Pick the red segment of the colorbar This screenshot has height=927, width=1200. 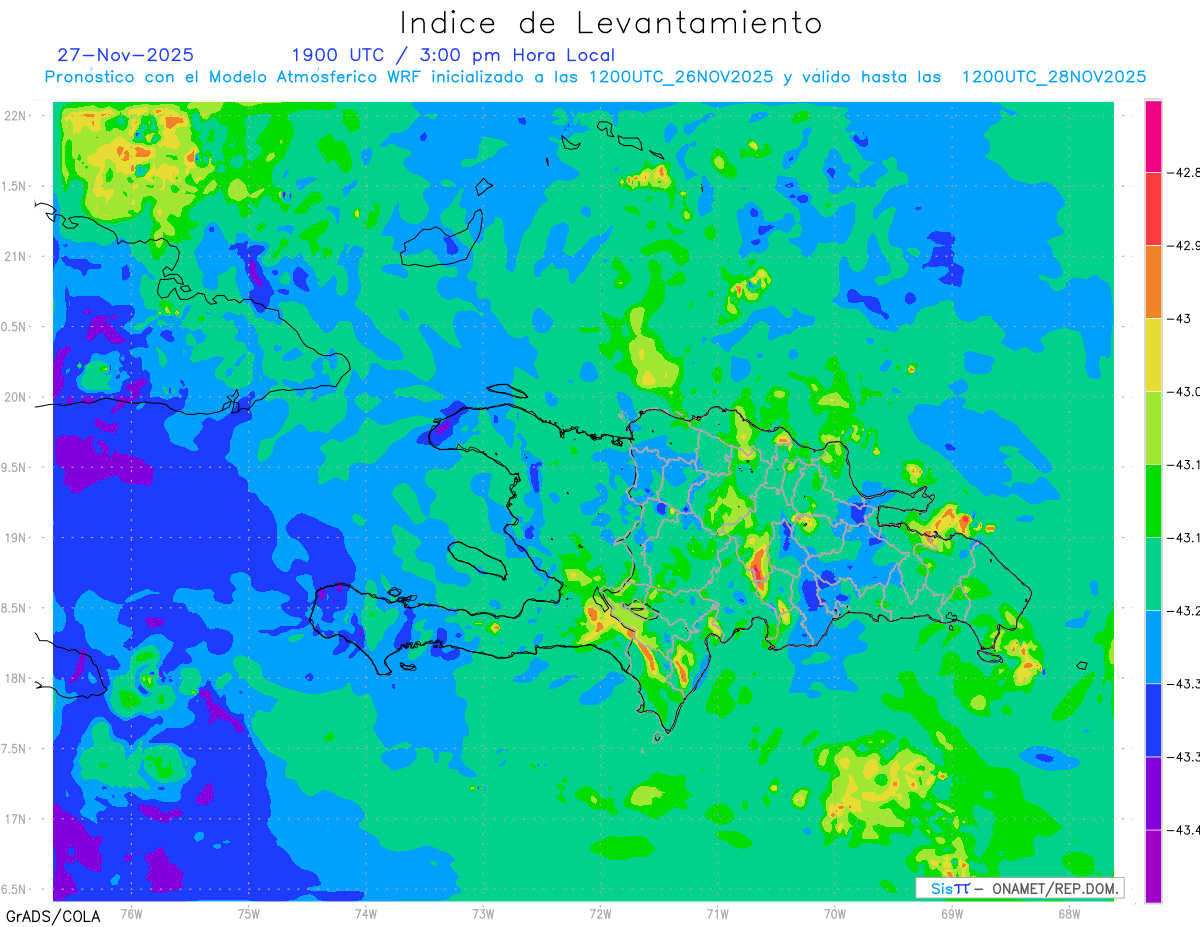(1153, 209)
